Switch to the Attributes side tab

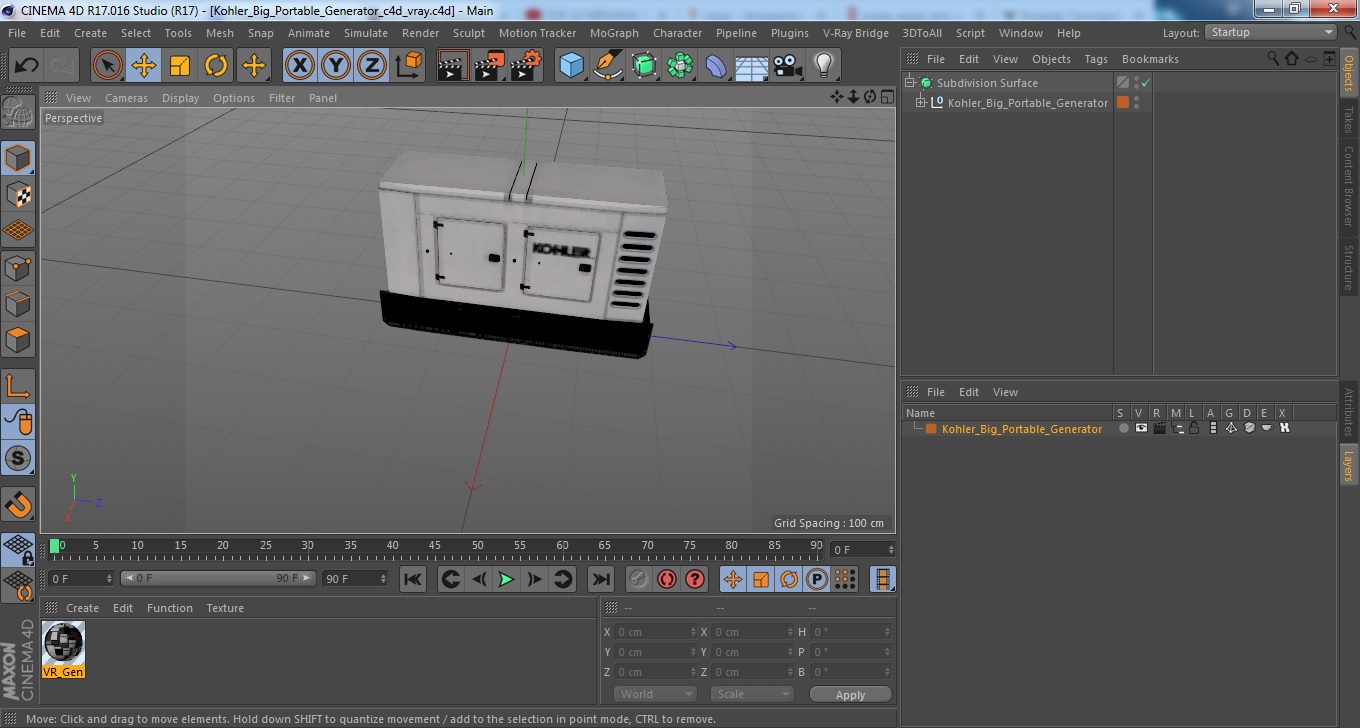point(1348,412)
